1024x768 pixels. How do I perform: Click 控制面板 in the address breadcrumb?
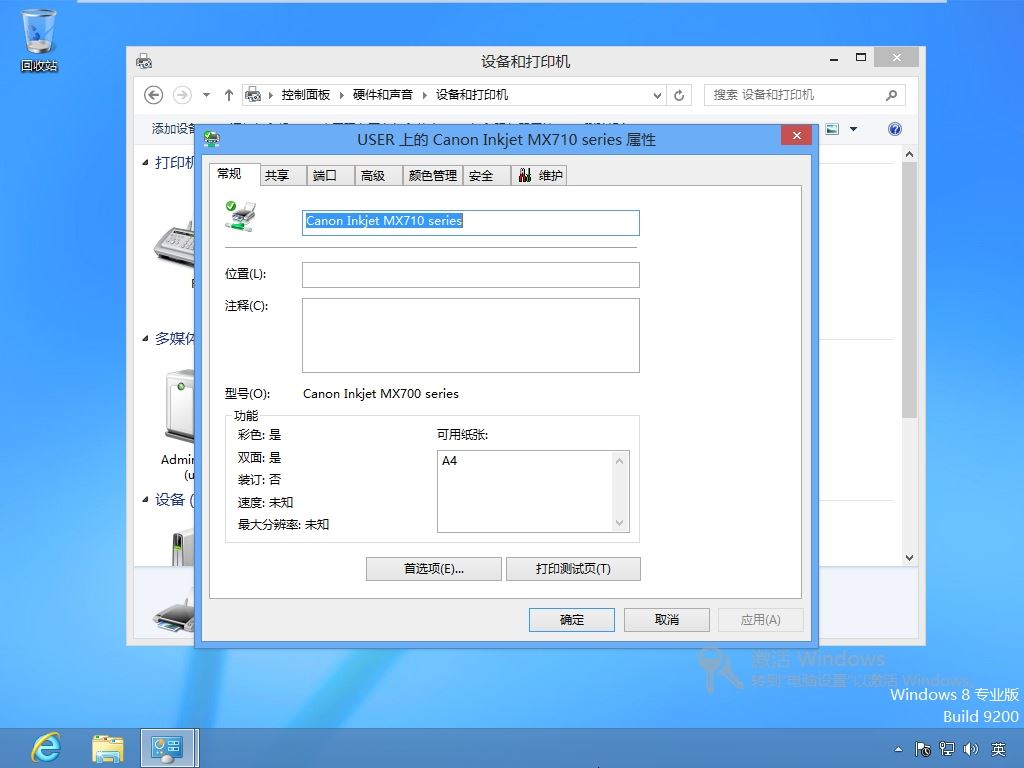(x=306, y=95)
